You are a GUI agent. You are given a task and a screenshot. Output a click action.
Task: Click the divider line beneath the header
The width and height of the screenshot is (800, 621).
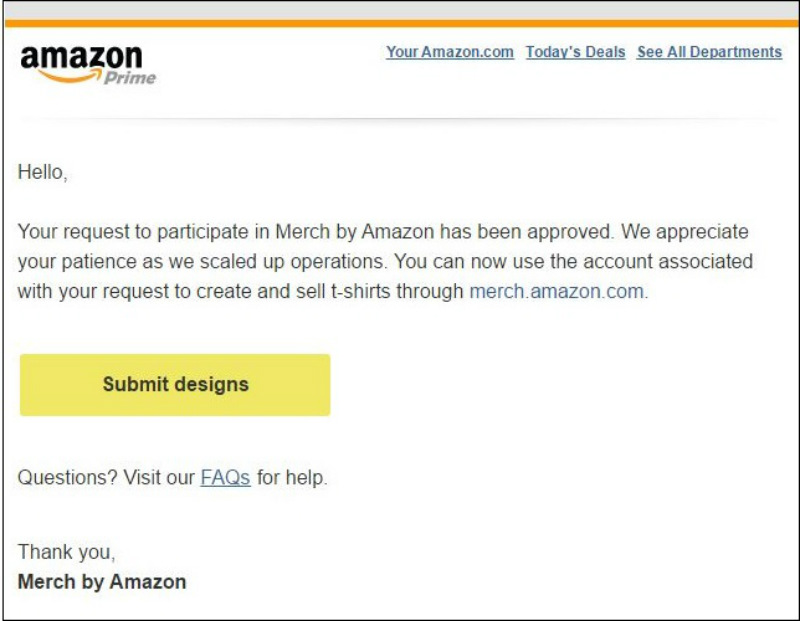click(400, 120)
